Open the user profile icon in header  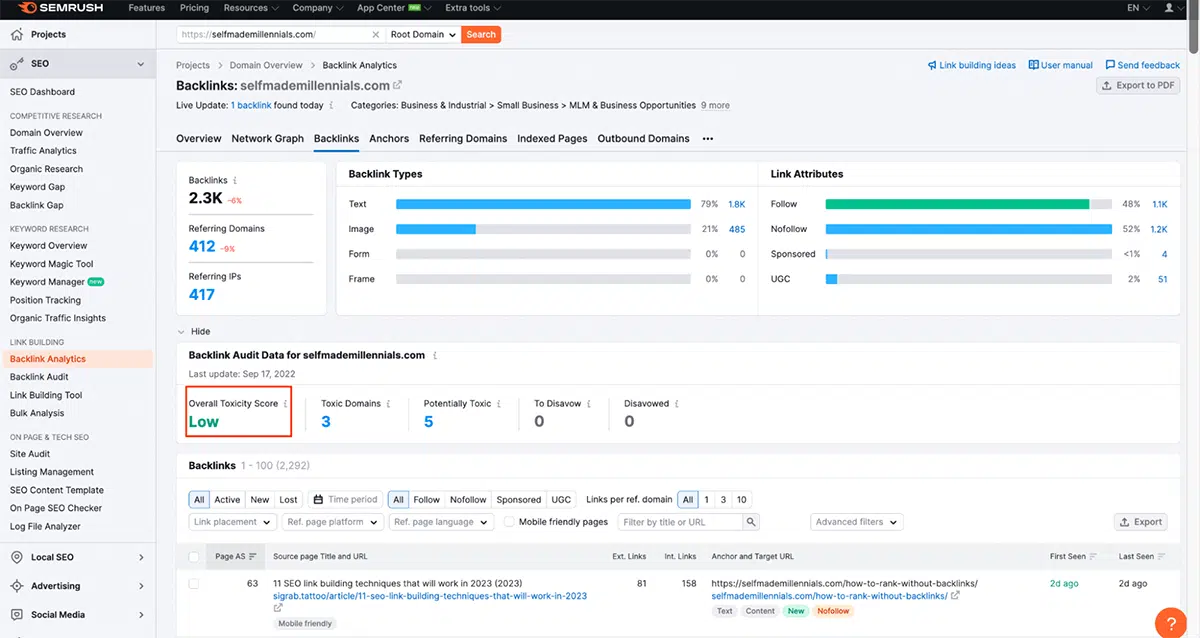coord(1169,8)
